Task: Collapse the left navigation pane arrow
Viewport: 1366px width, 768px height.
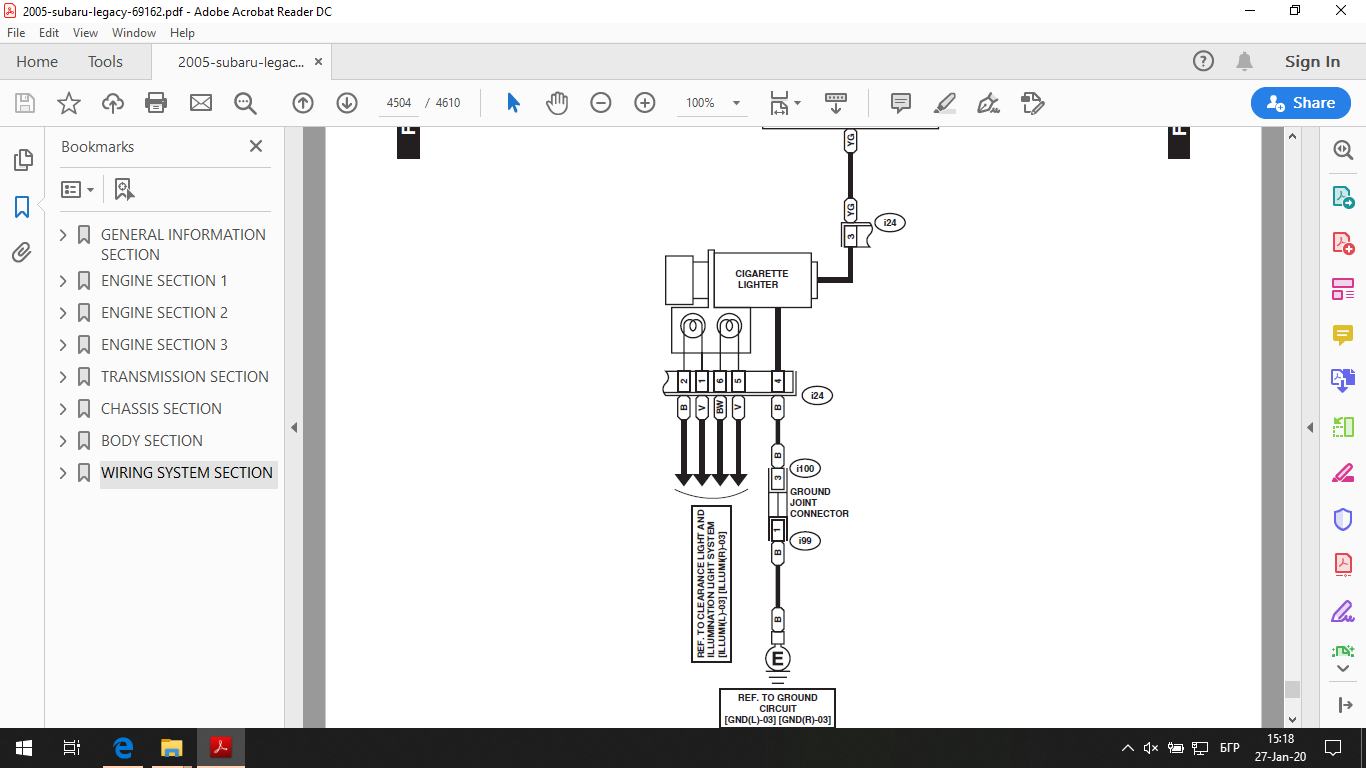Action: (294, 428)
